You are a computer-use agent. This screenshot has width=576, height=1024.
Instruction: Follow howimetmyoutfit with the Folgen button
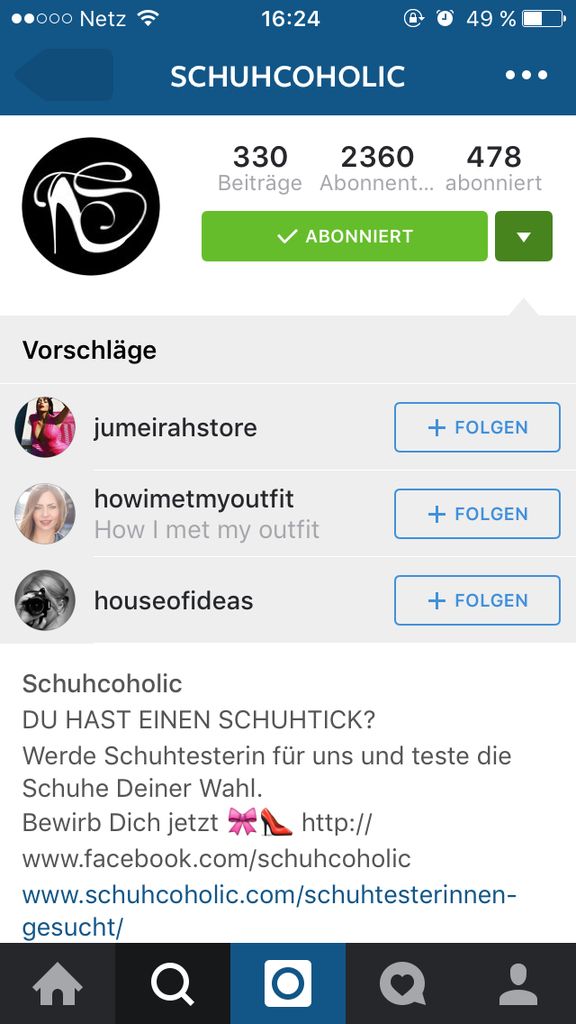(x=477, y=514)
